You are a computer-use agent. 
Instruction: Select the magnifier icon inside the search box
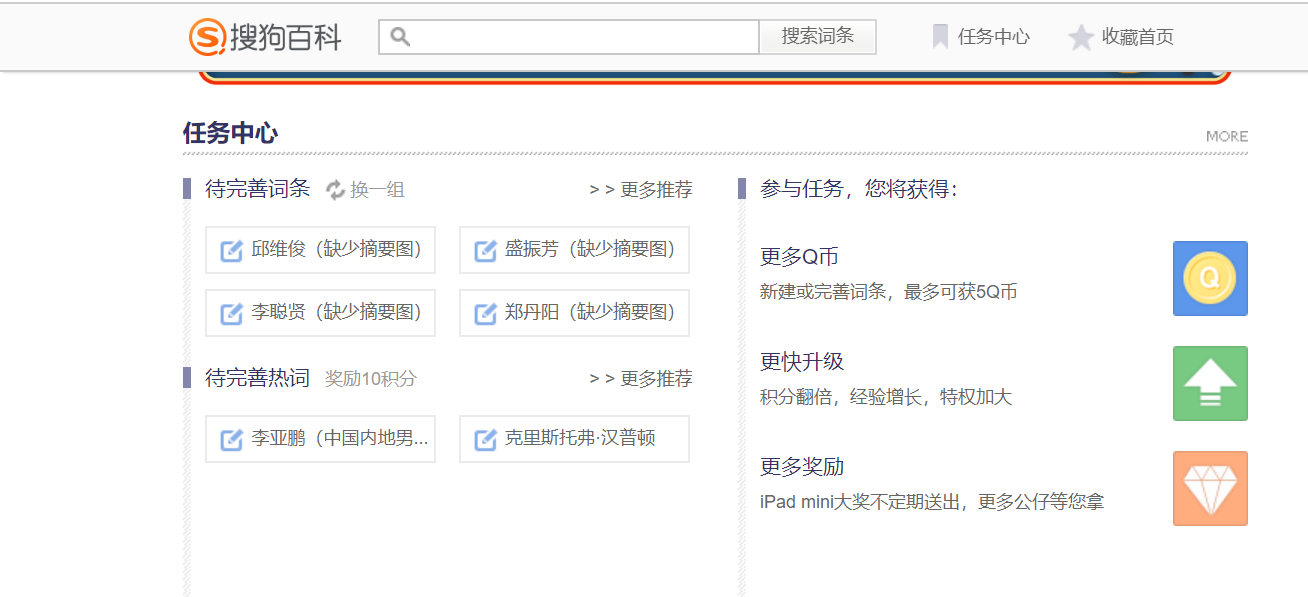[400, 36]
